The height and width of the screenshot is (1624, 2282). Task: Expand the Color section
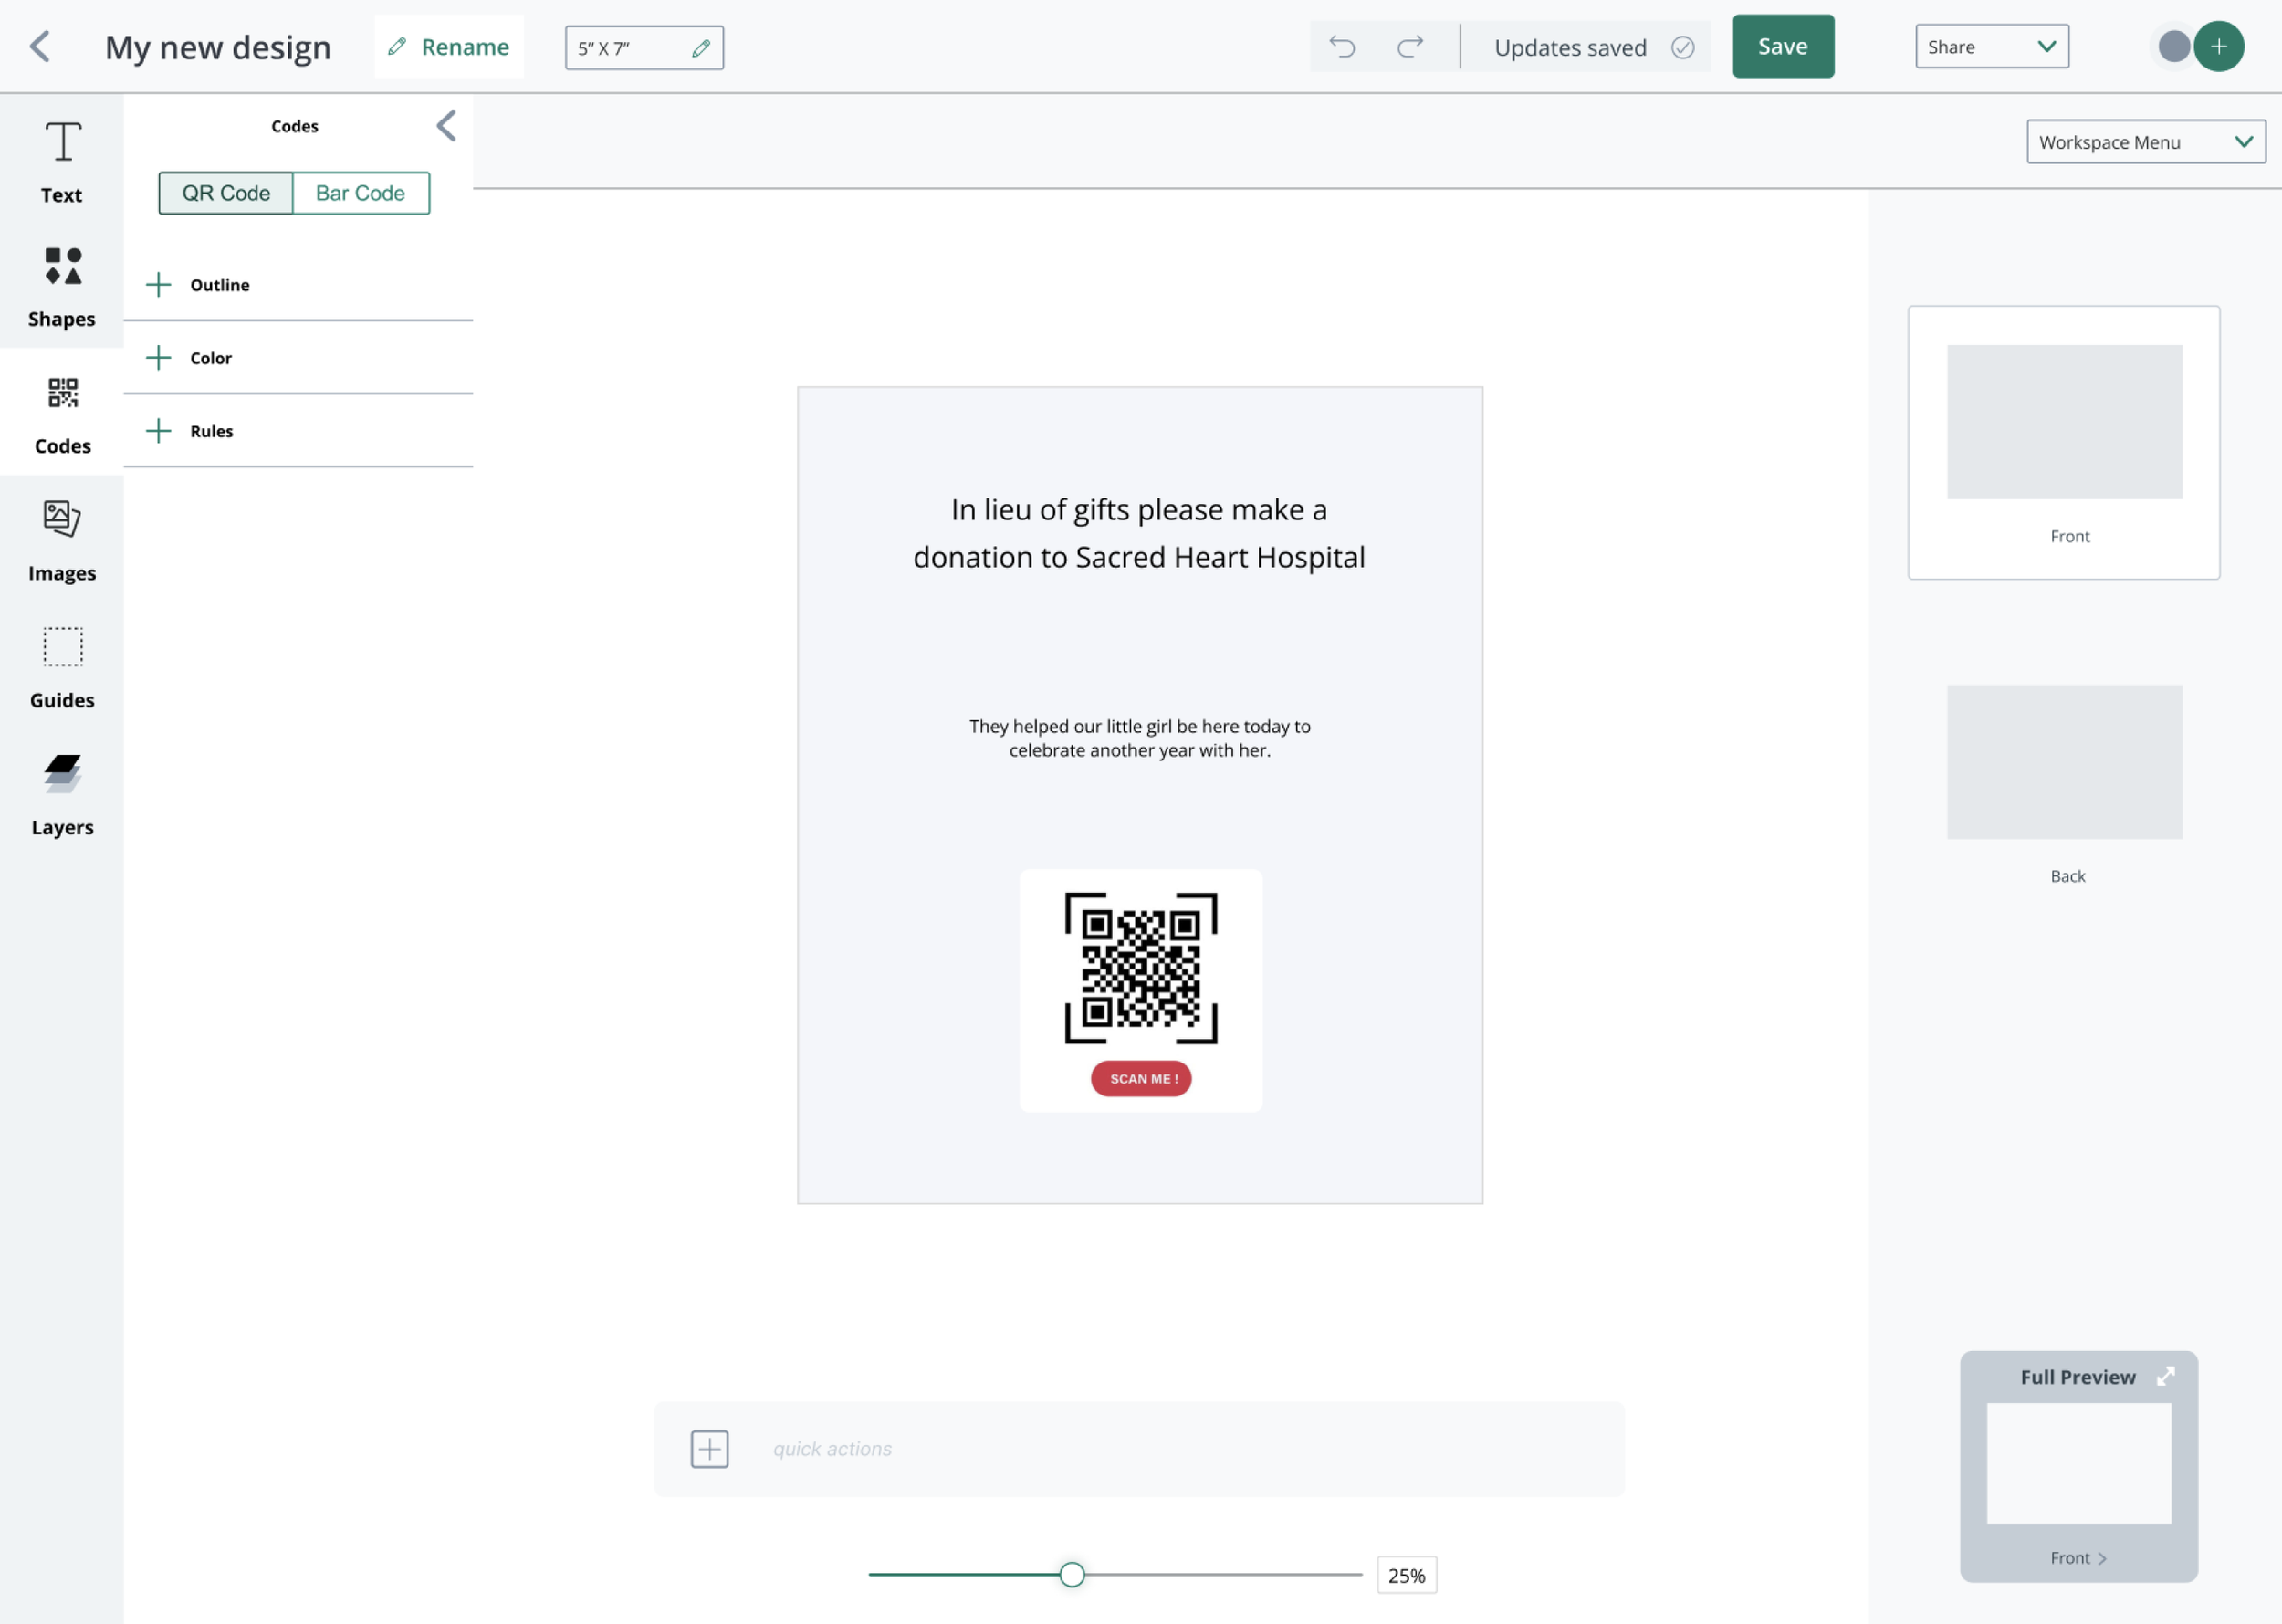298,358
